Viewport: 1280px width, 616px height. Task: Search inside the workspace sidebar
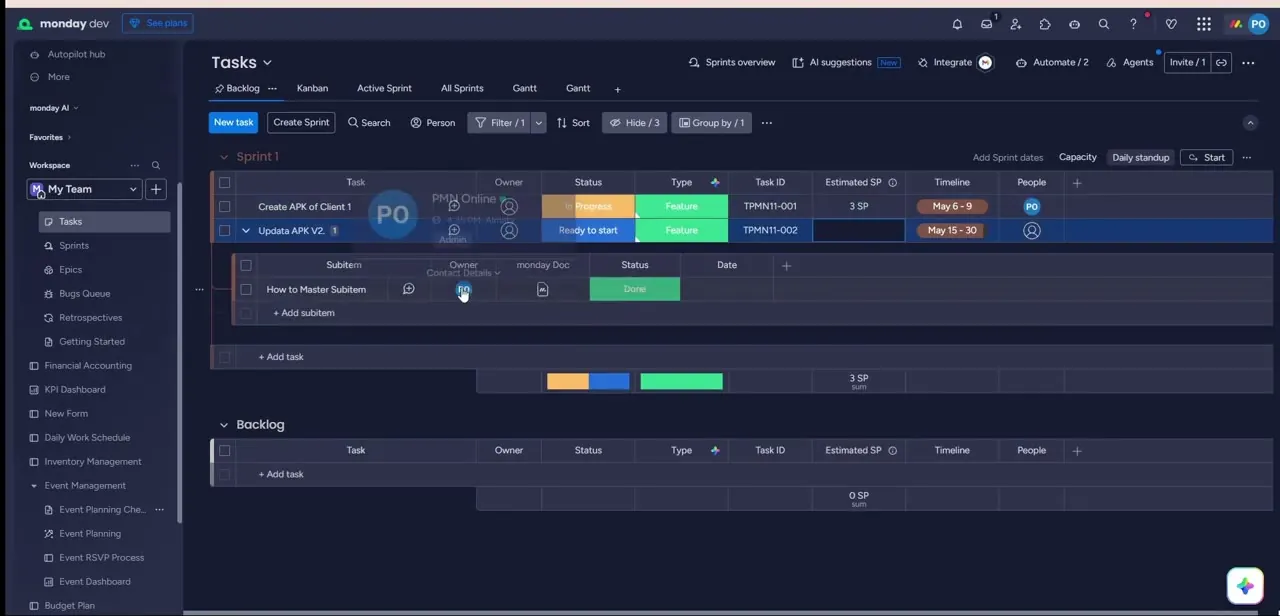click(x=156, y=165)
